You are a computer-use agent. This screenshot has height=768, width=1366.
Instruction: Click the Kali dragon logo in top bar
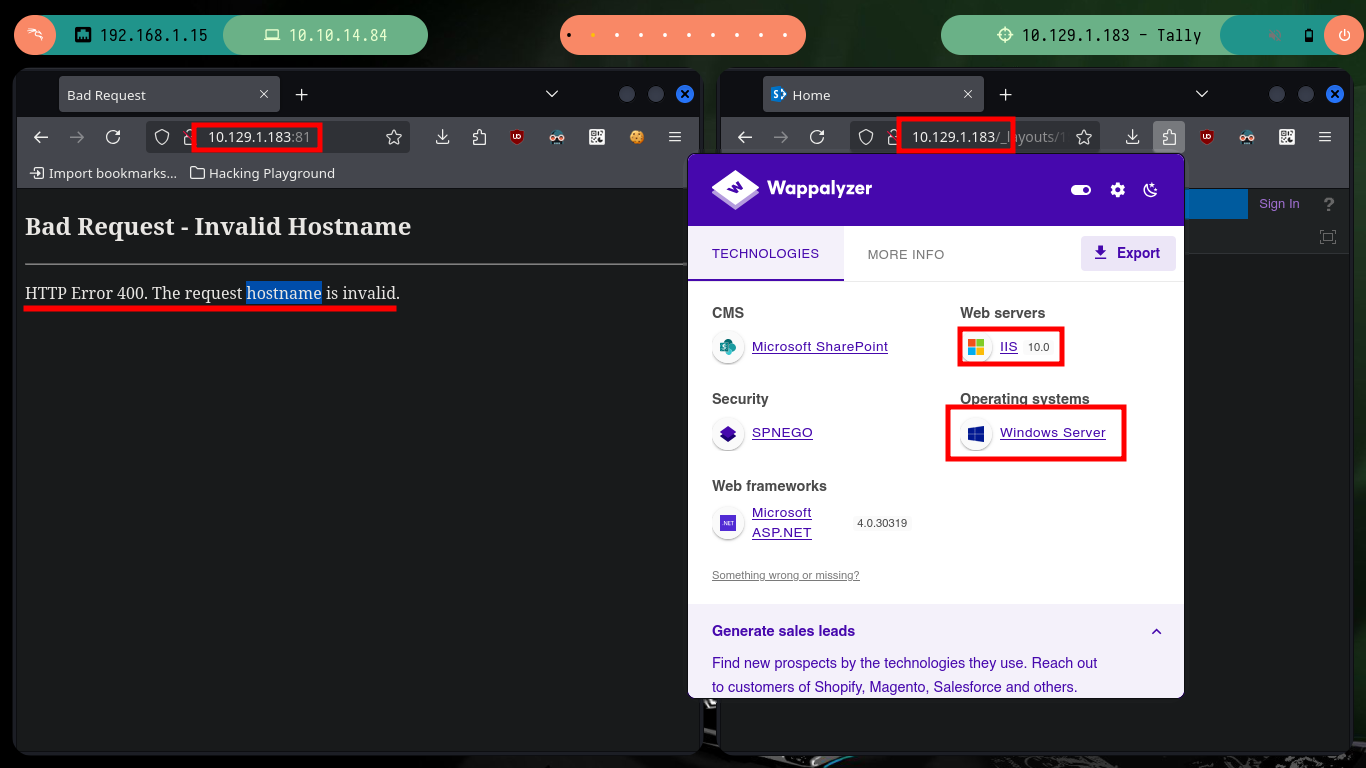(x=34, y=35)
